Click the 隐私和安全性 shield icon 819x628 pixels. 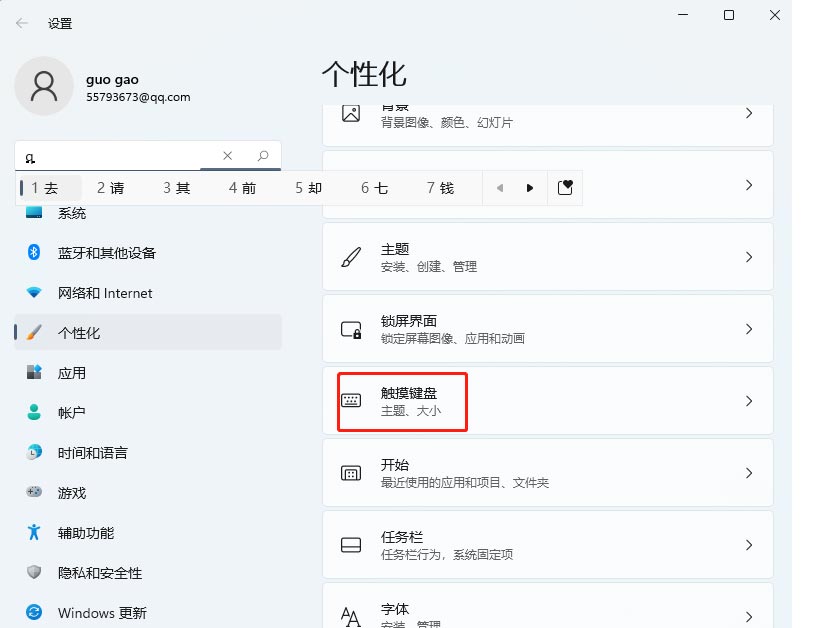coord(30,573)
